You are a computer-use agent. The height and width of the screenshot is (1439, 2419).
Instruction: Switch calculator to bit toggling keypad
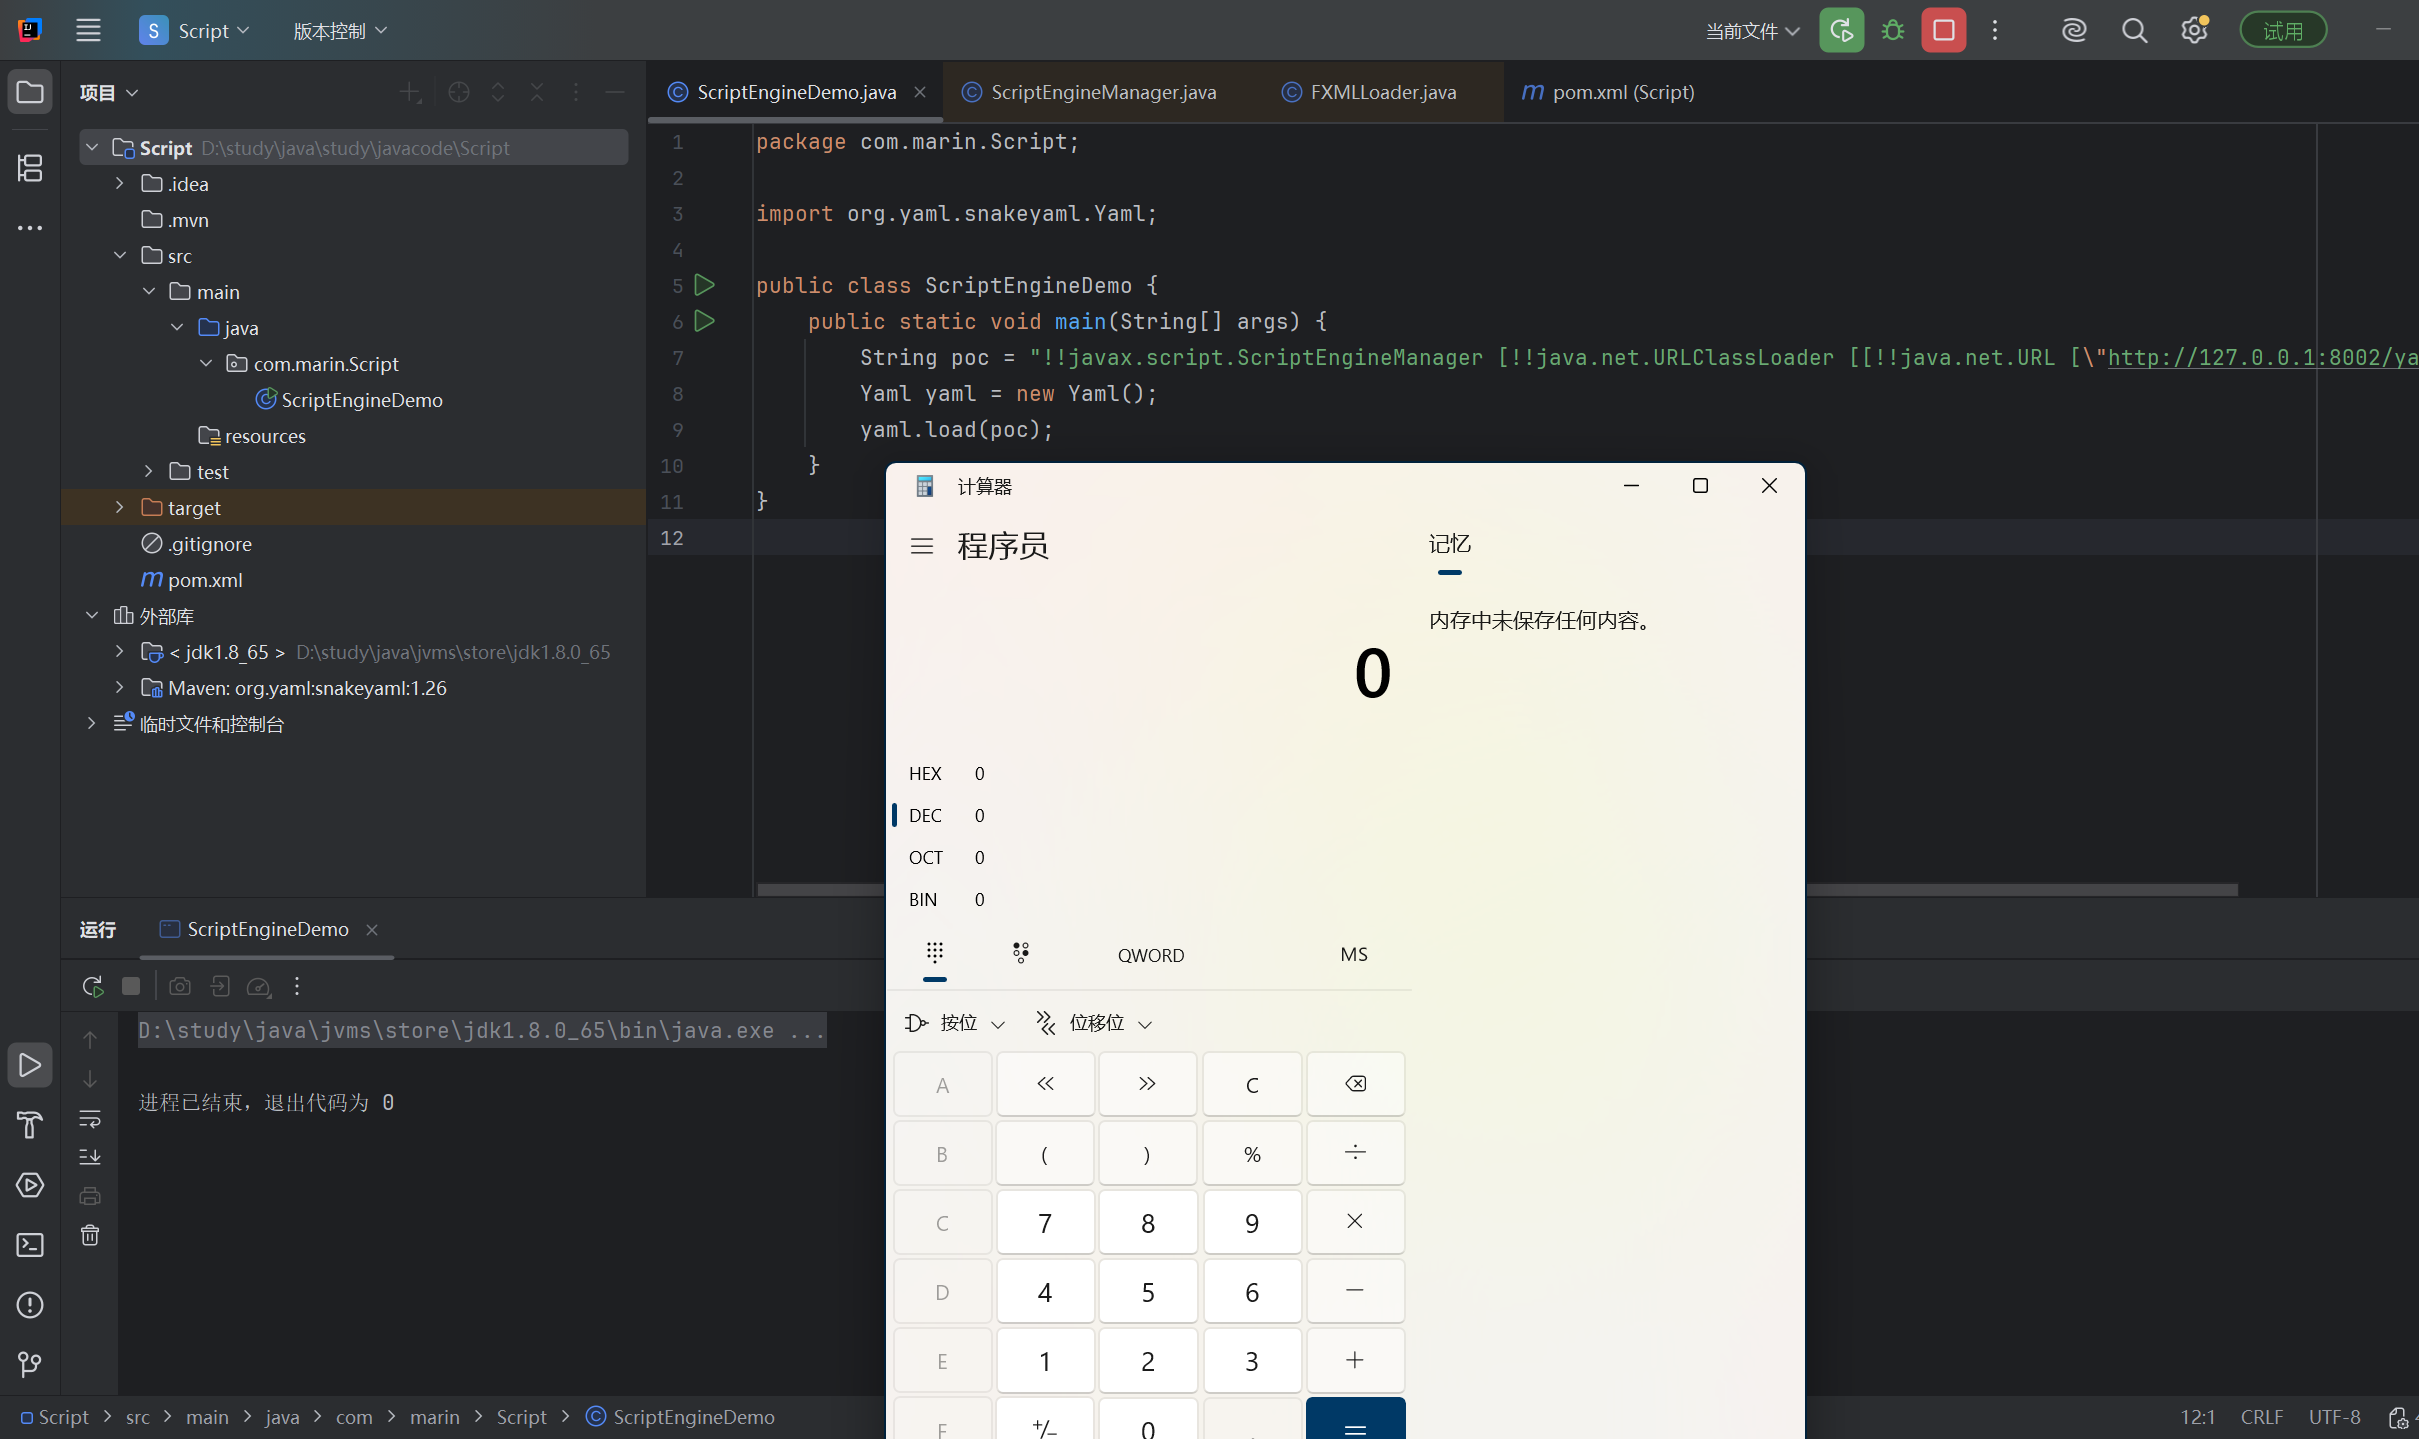[x=1020, y=953]
